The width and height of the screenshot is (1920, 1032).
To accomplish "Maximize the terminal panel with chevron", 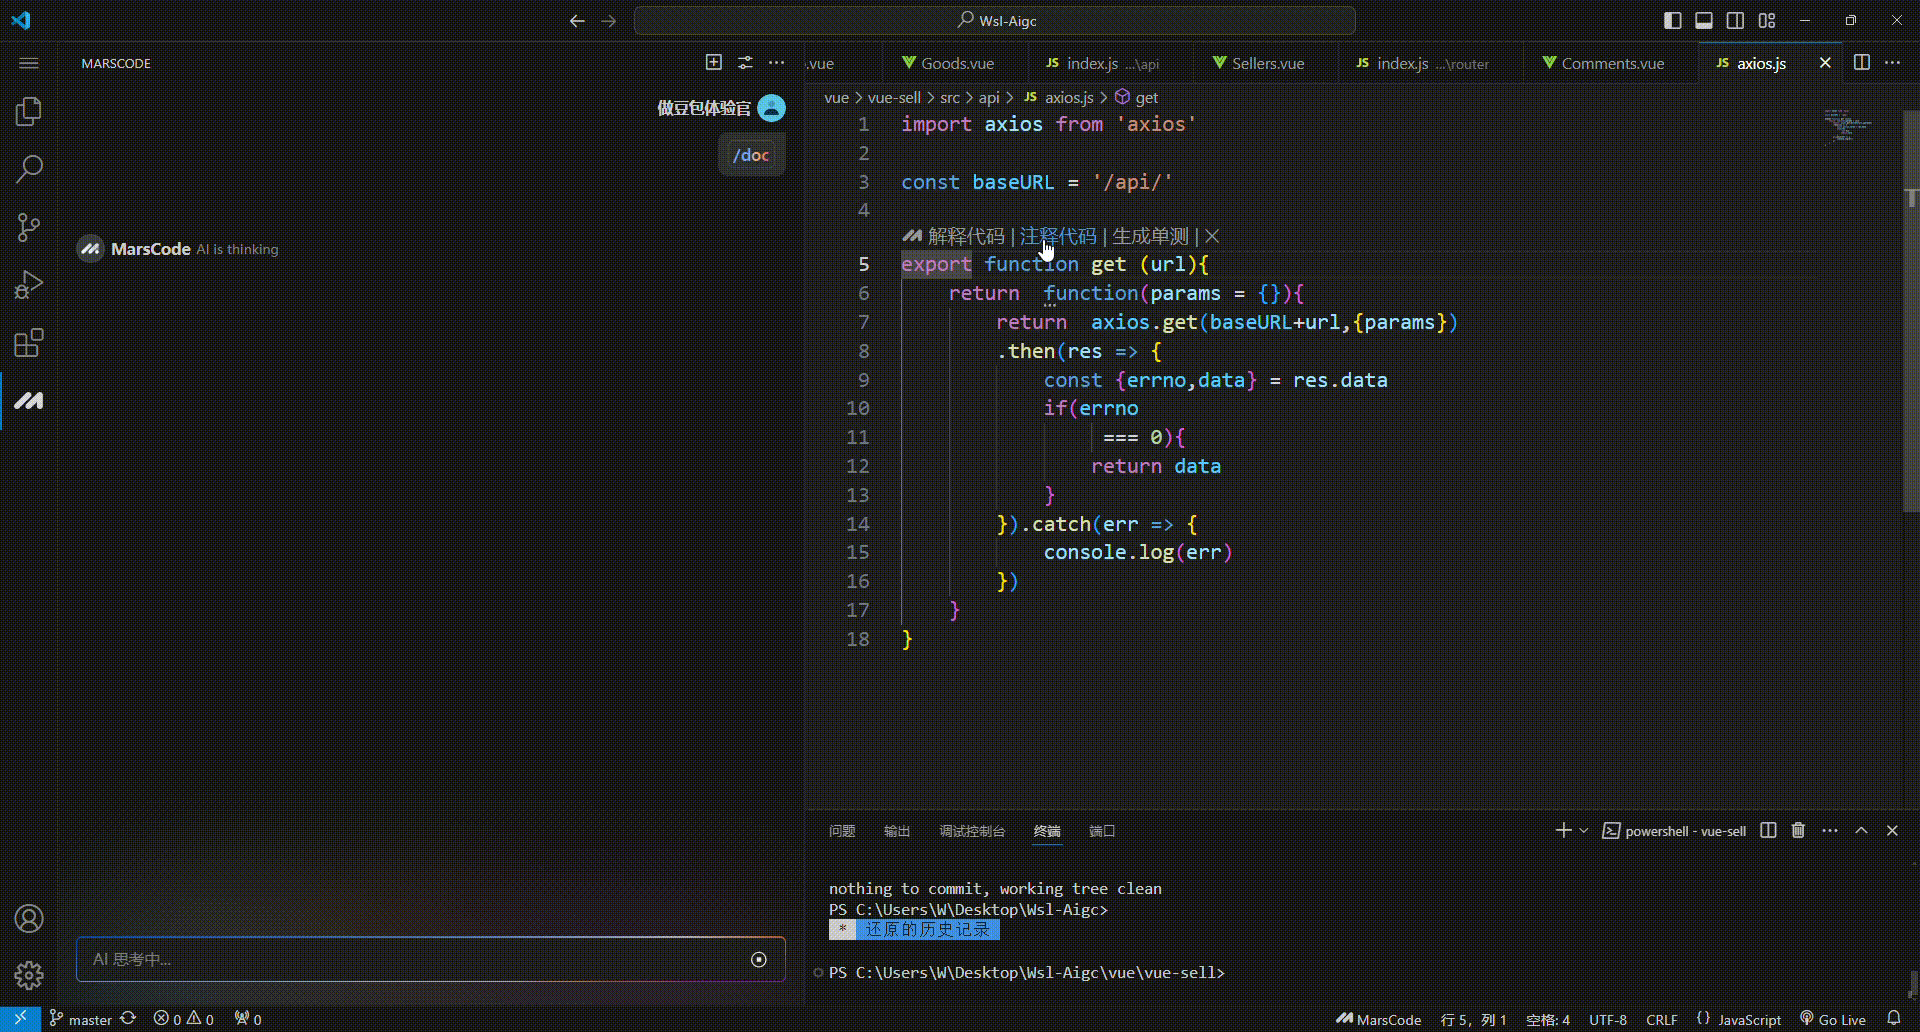I will pyautogui.click(x=1861, y=831).
